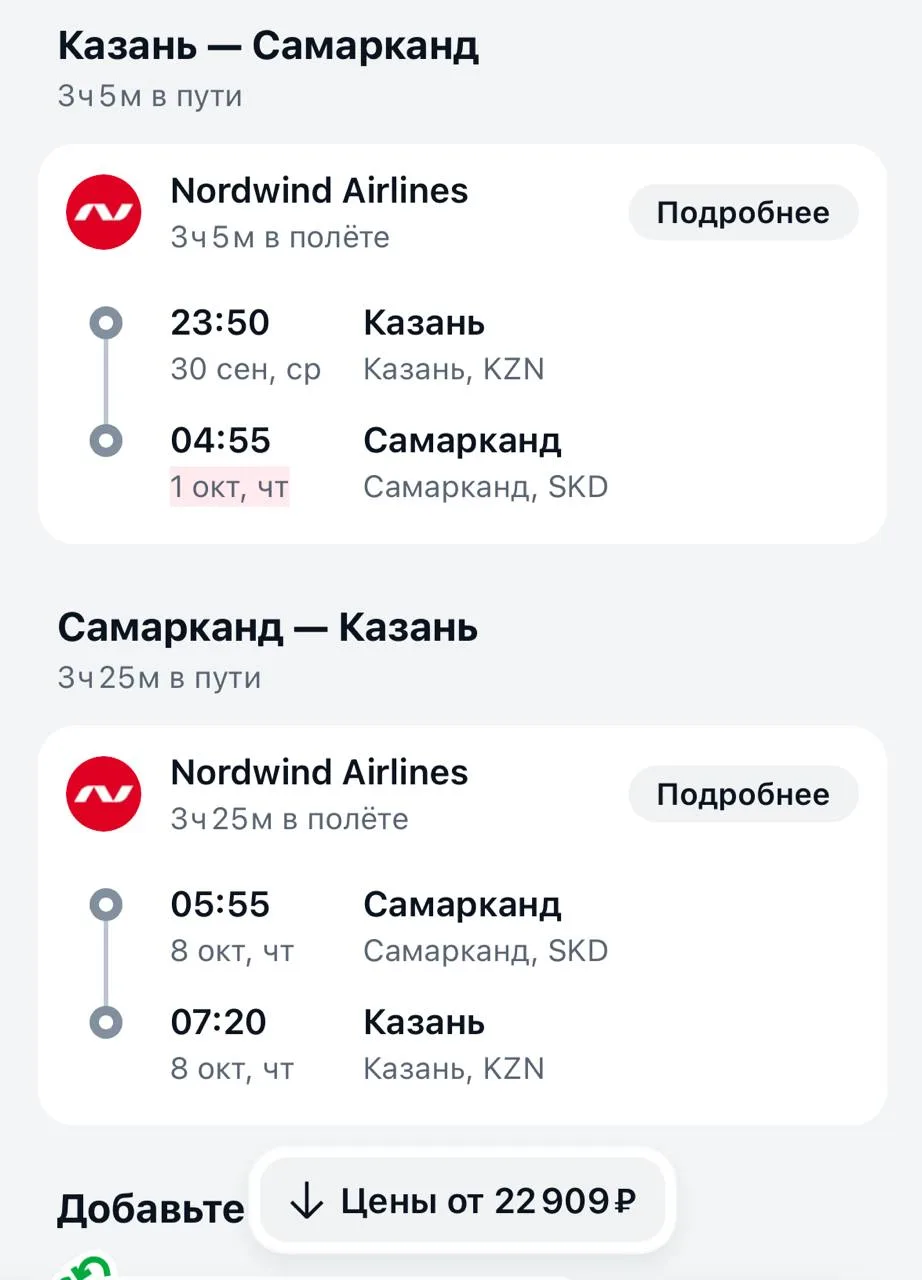The width and height of the screenshot is (922, 1280).
Task: Tap the arrival dot at 07:20 Казань
Action: (x=106, y=1022)
